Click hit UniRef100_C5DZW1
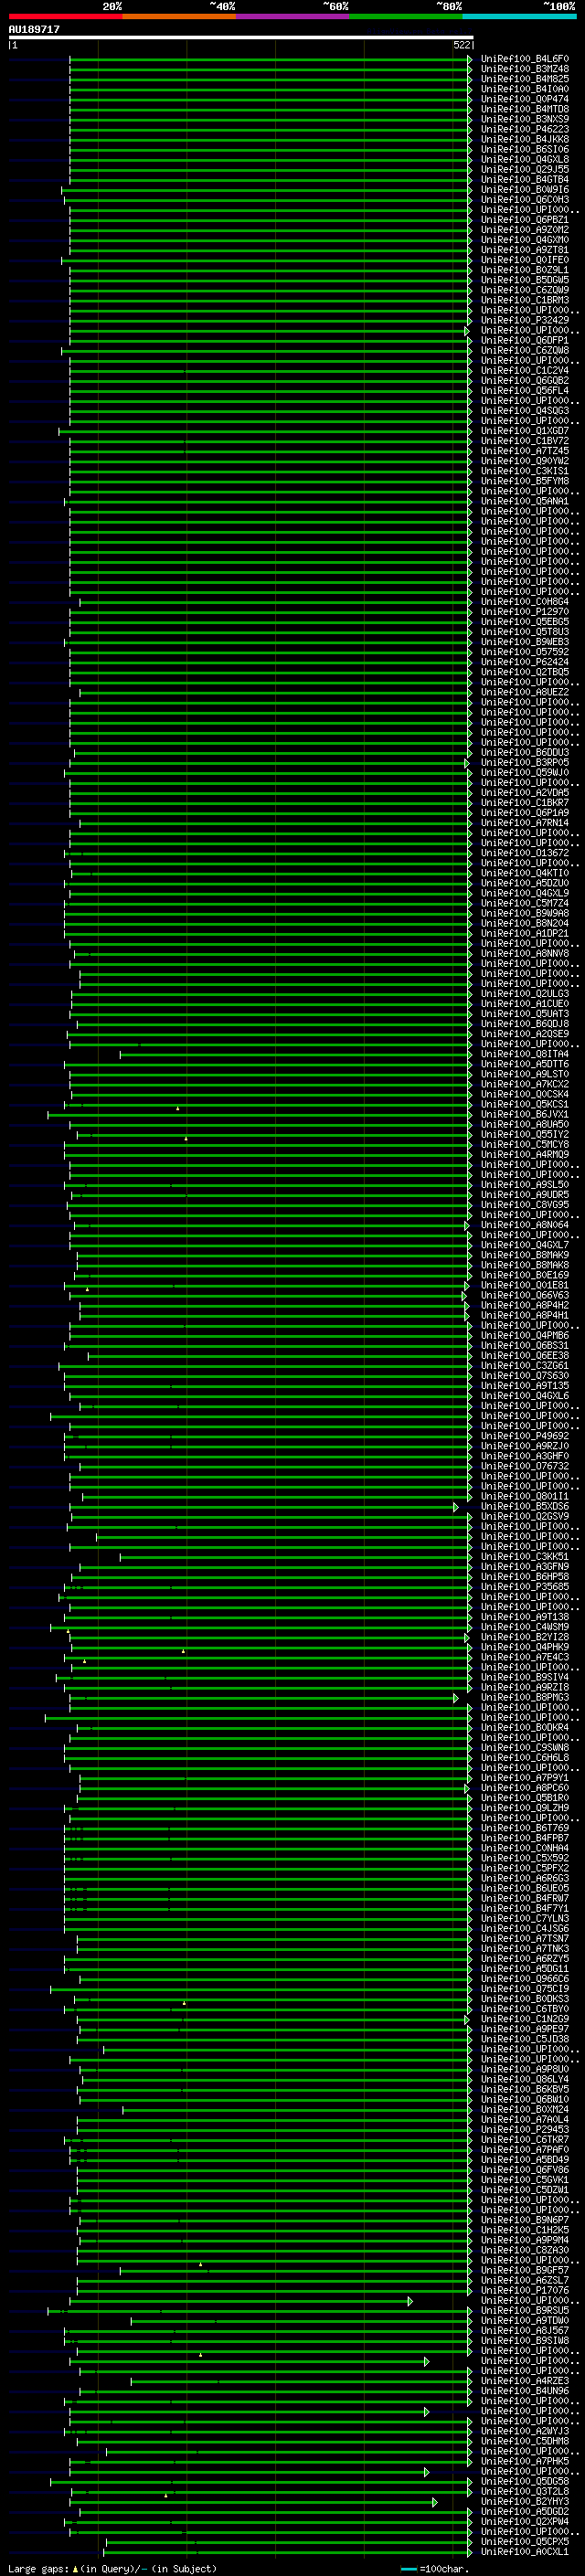The image size is (585, 2576). point(525,2190)
